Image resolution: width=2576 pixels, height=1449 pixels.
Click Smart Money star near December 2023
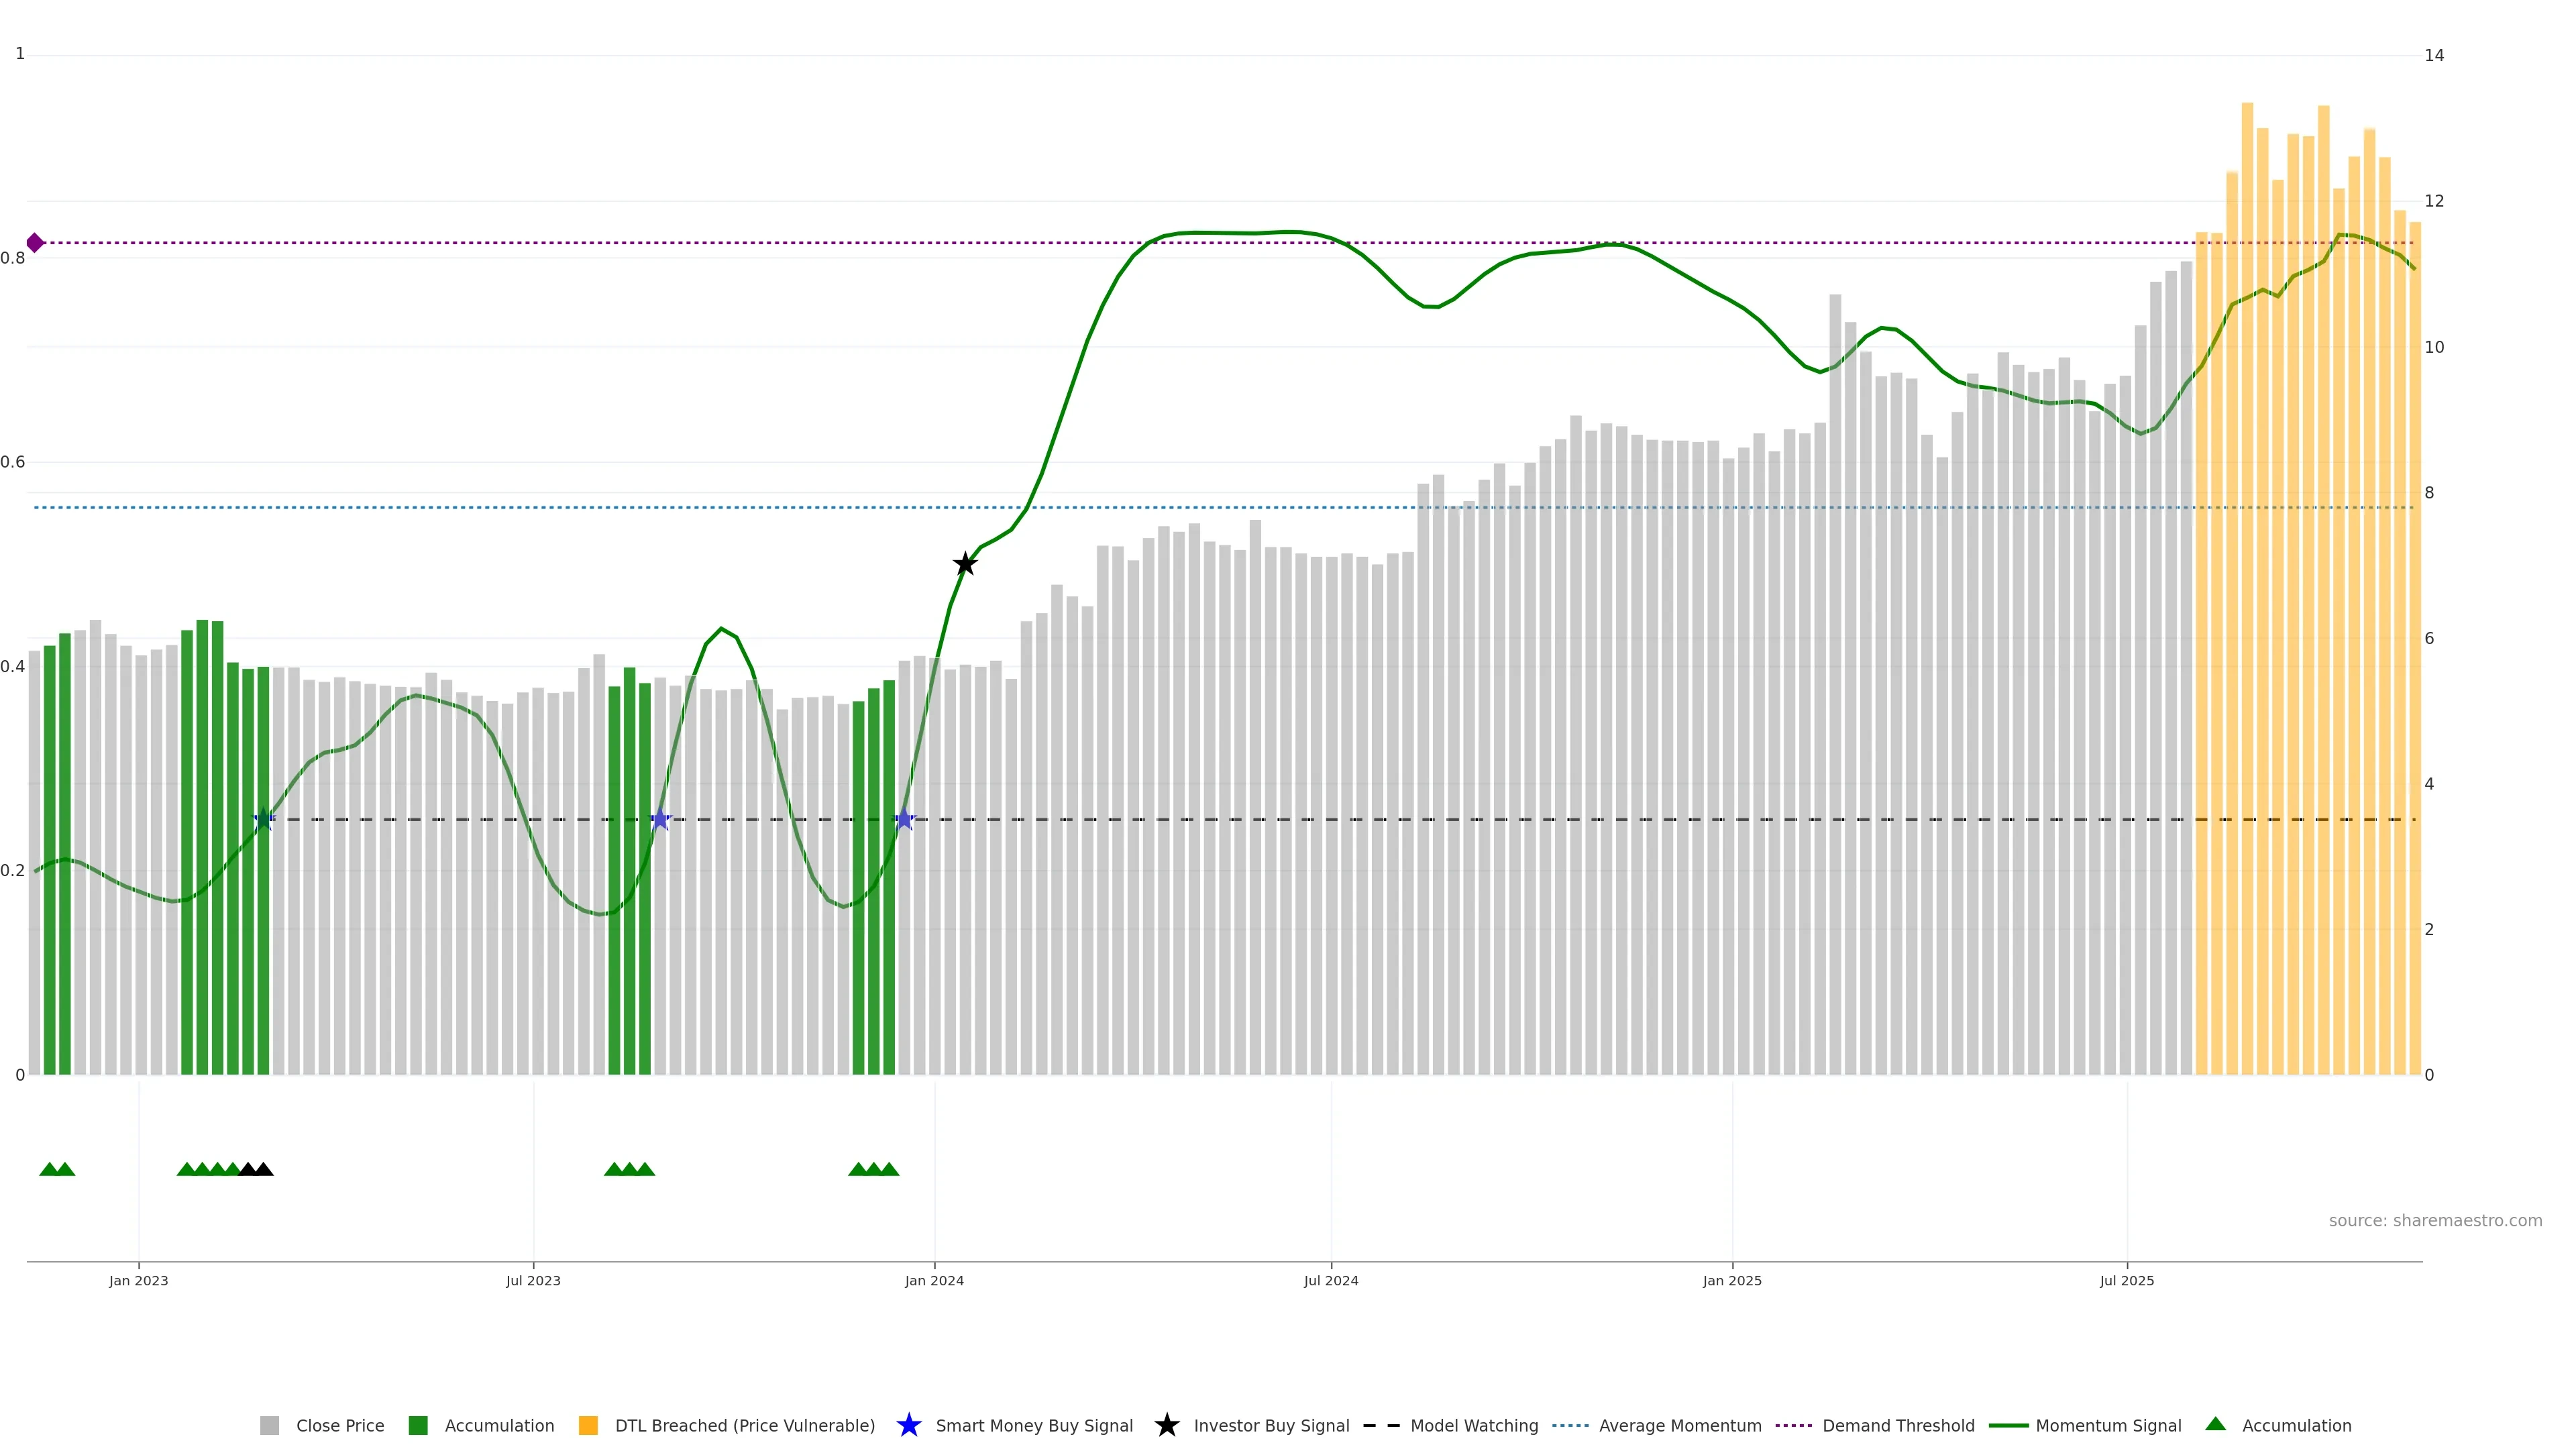click(904, 820)
